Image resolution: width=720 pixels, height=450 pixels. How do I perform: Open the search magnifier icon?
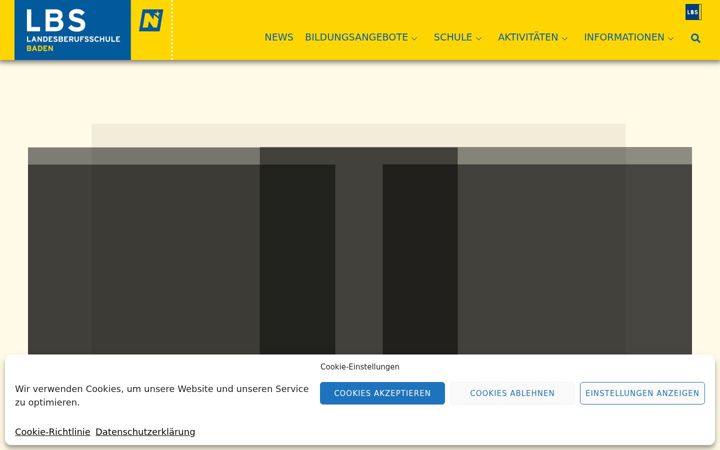pos(695,38)
